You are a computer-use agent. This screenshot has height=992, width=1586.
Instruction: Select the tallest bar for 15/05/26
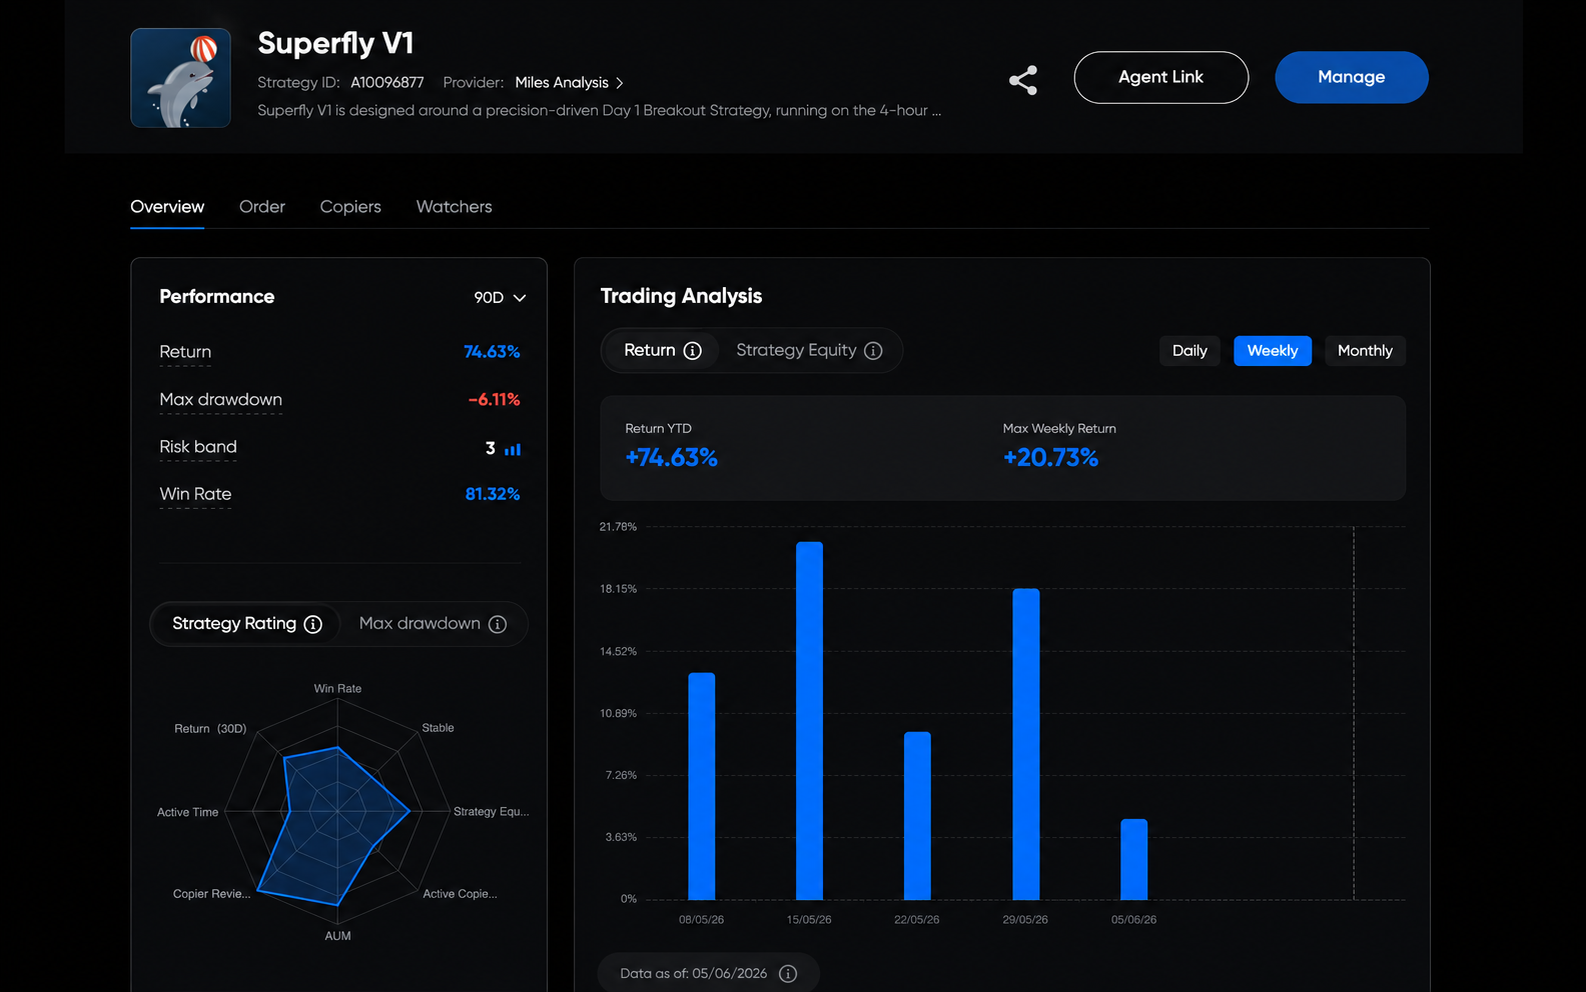click(809, 721)
